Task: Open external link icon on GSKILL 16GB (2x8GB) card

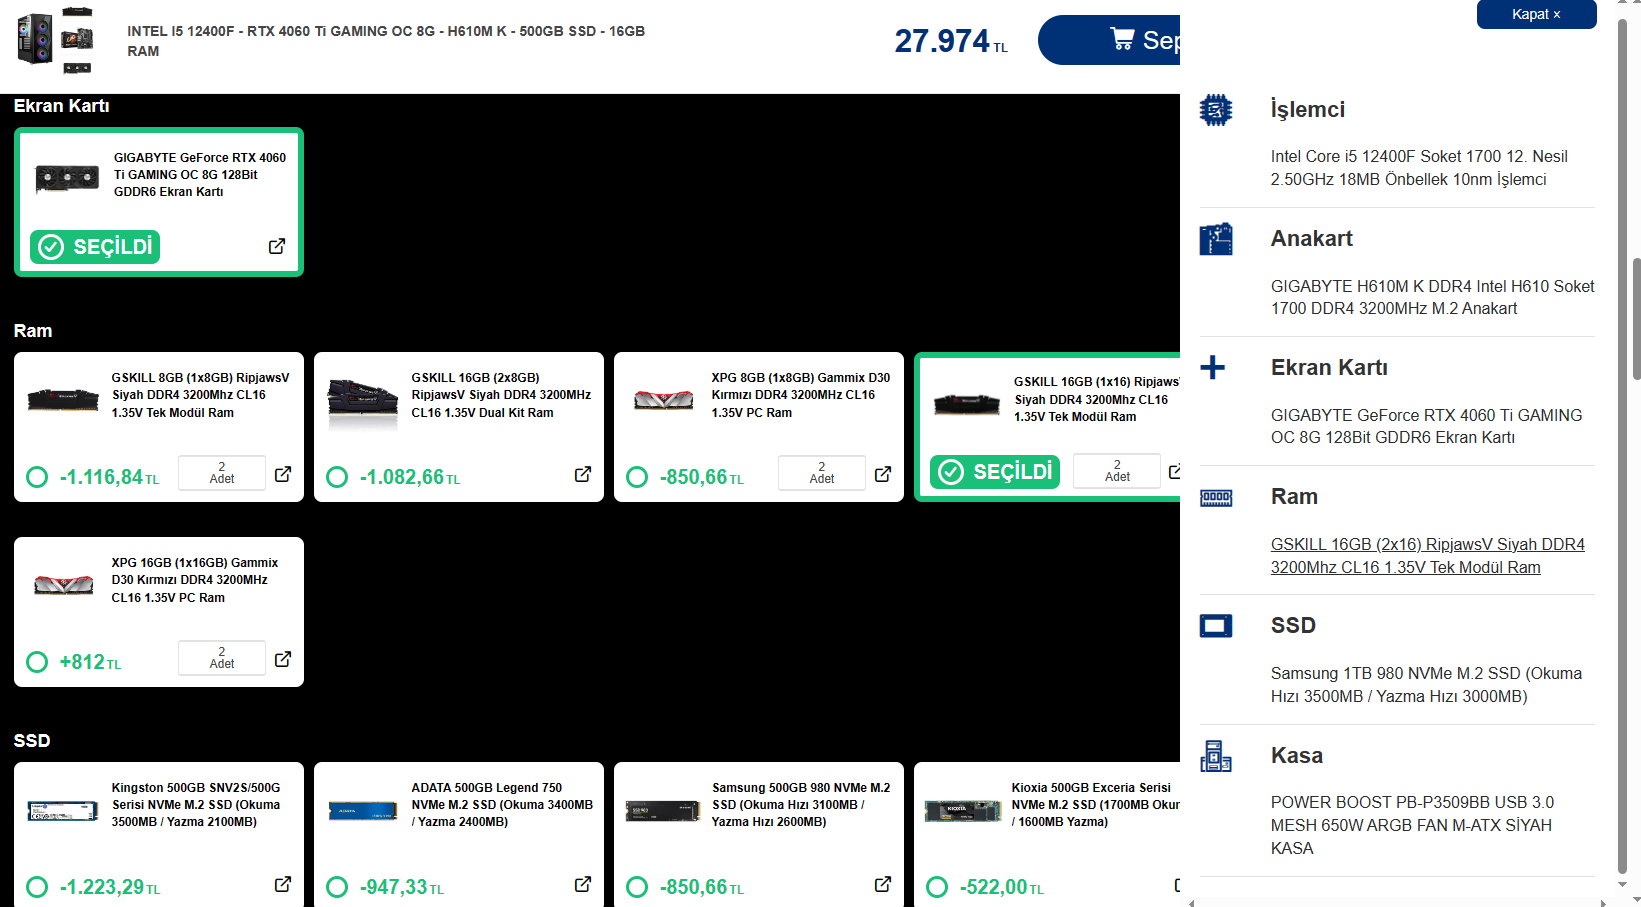Action: point(583,474)
